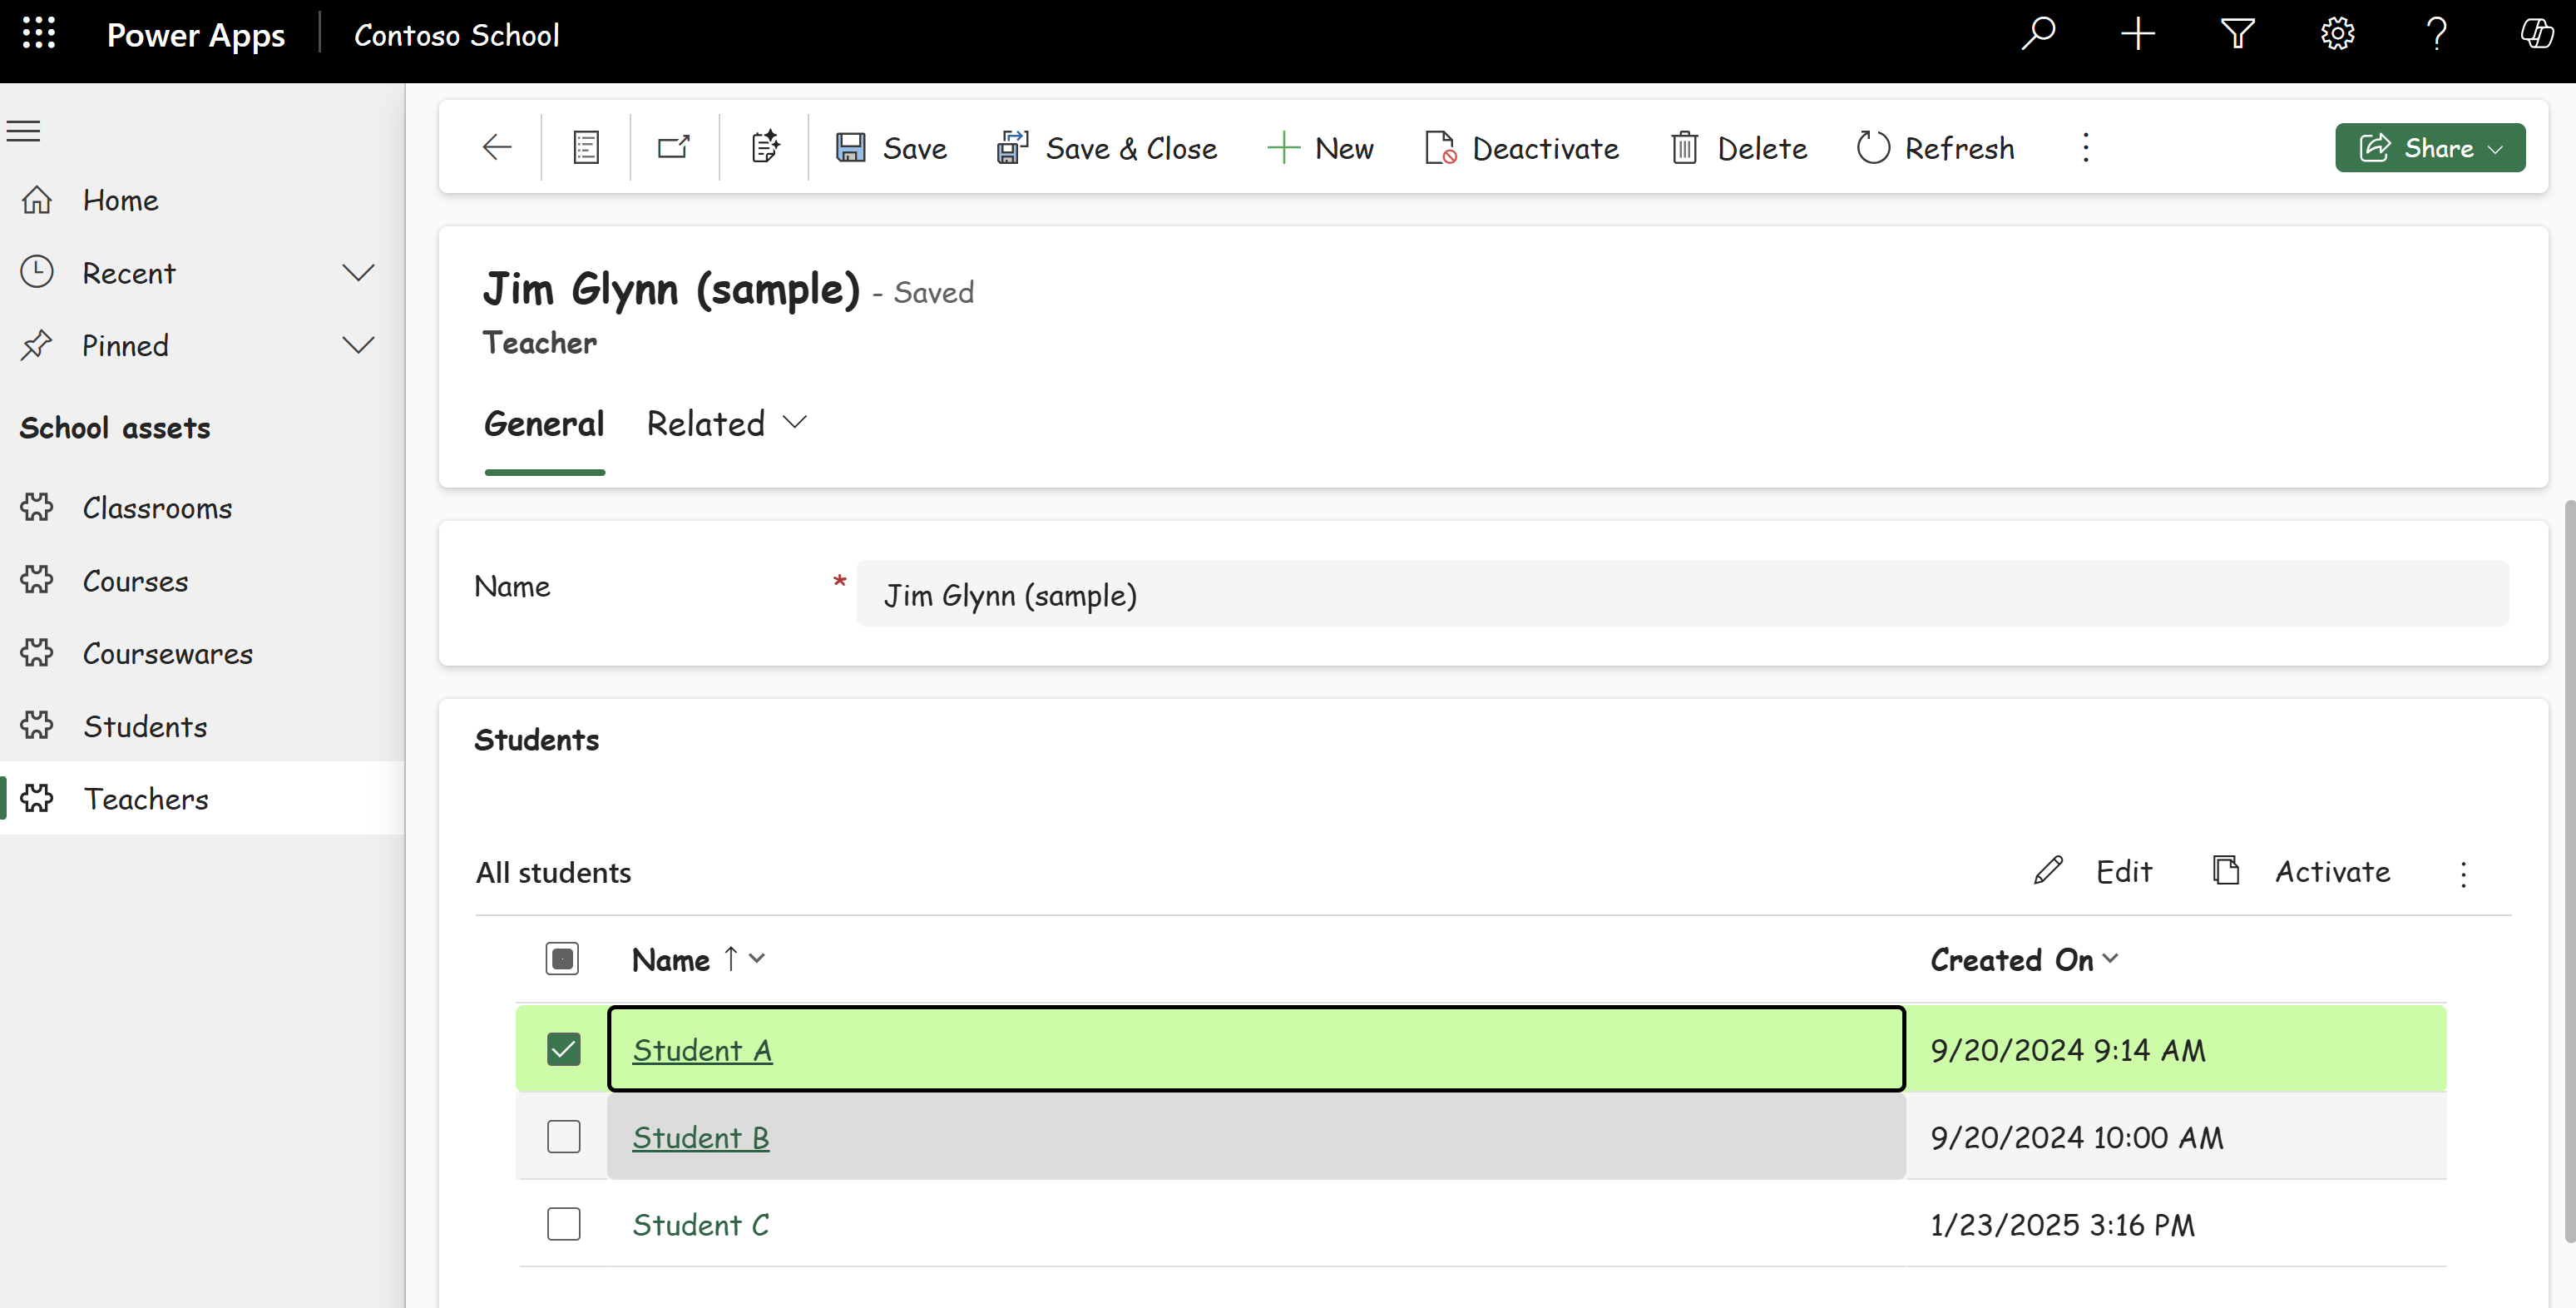The width and height of the screenshot is (2576, 1308).
Task: Uncheck the Student A row checkbox
Action: [x=563, y=1048]
